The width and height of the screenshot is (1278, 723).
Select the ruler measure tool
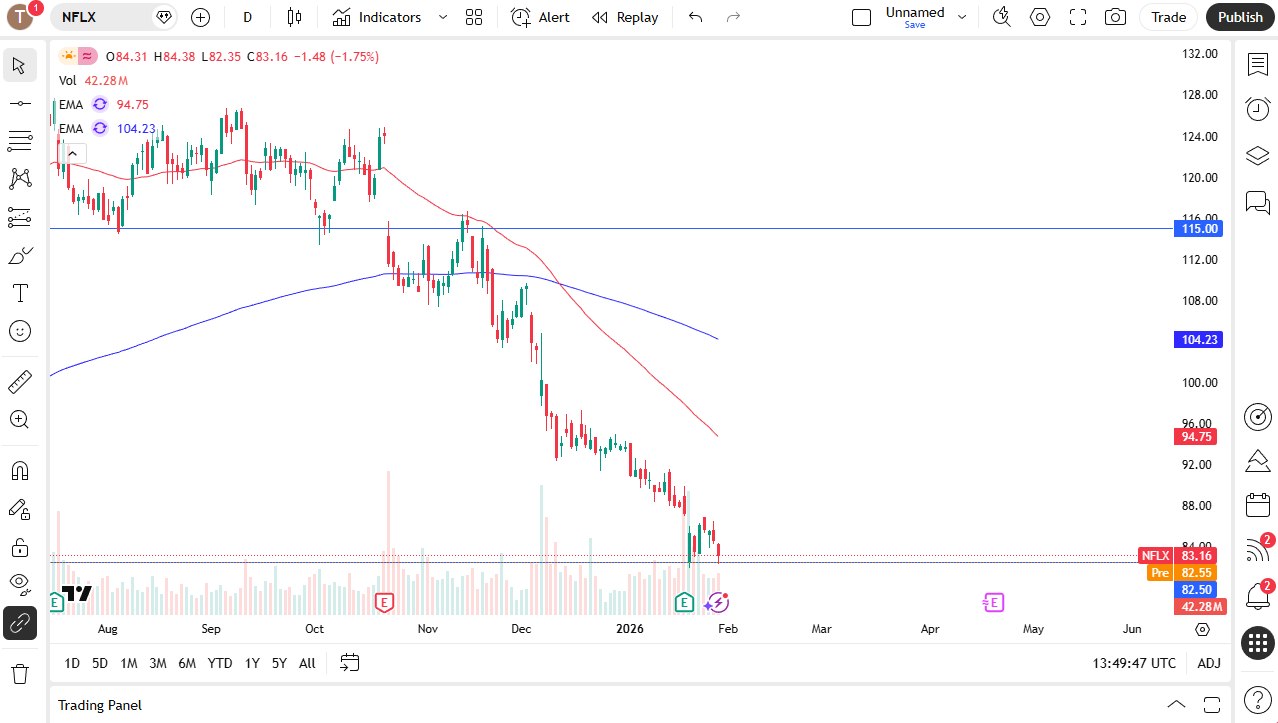pyautogui.click(x=19, y=381)
